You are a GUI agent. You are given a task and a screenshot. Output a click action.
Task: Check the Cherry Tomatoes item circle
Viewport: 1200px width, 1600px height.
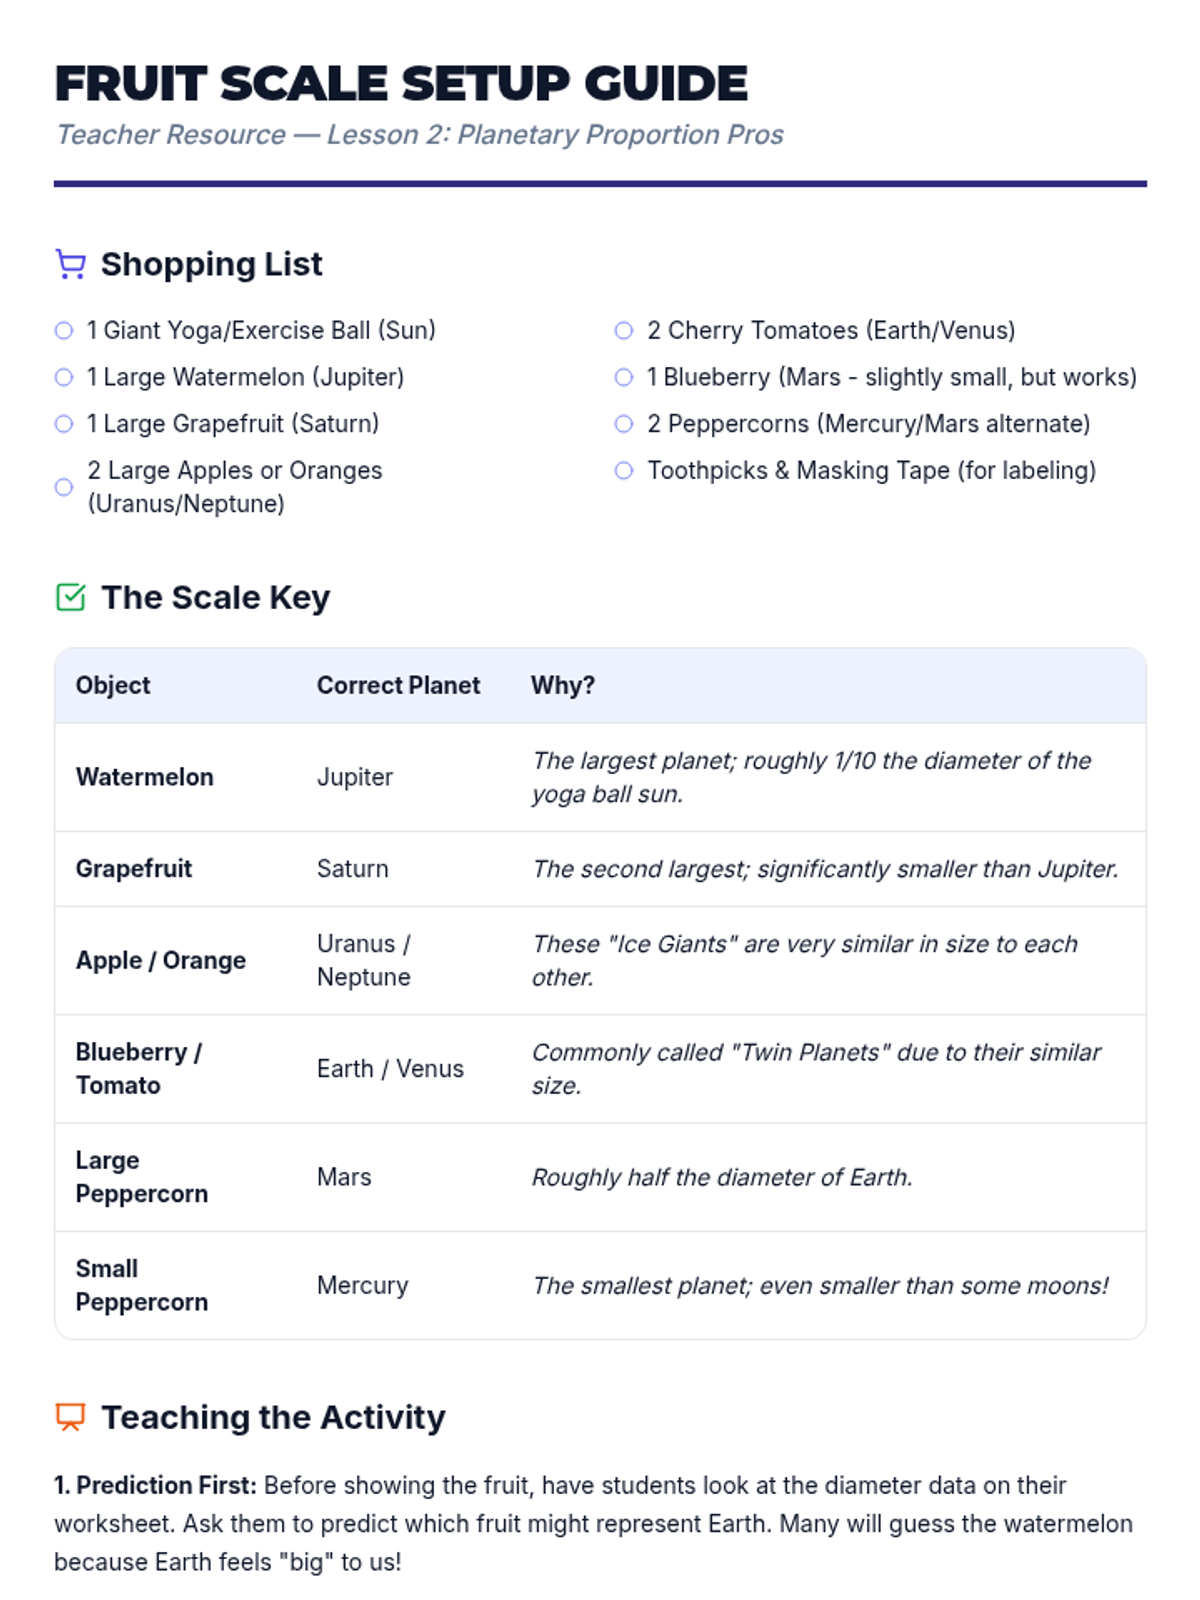point(624,331)
